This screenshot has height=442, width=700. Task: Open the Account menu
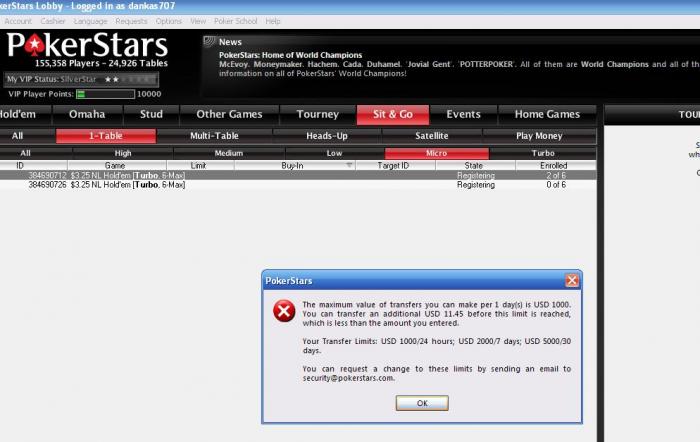(18, 21)
